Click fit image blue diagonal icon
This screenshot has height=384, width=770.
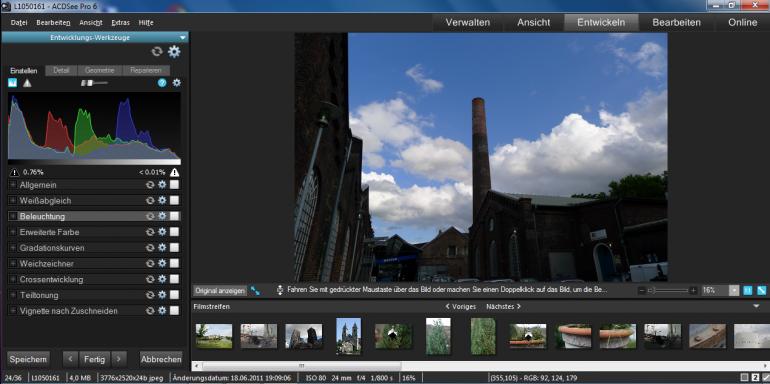(762, 291)
